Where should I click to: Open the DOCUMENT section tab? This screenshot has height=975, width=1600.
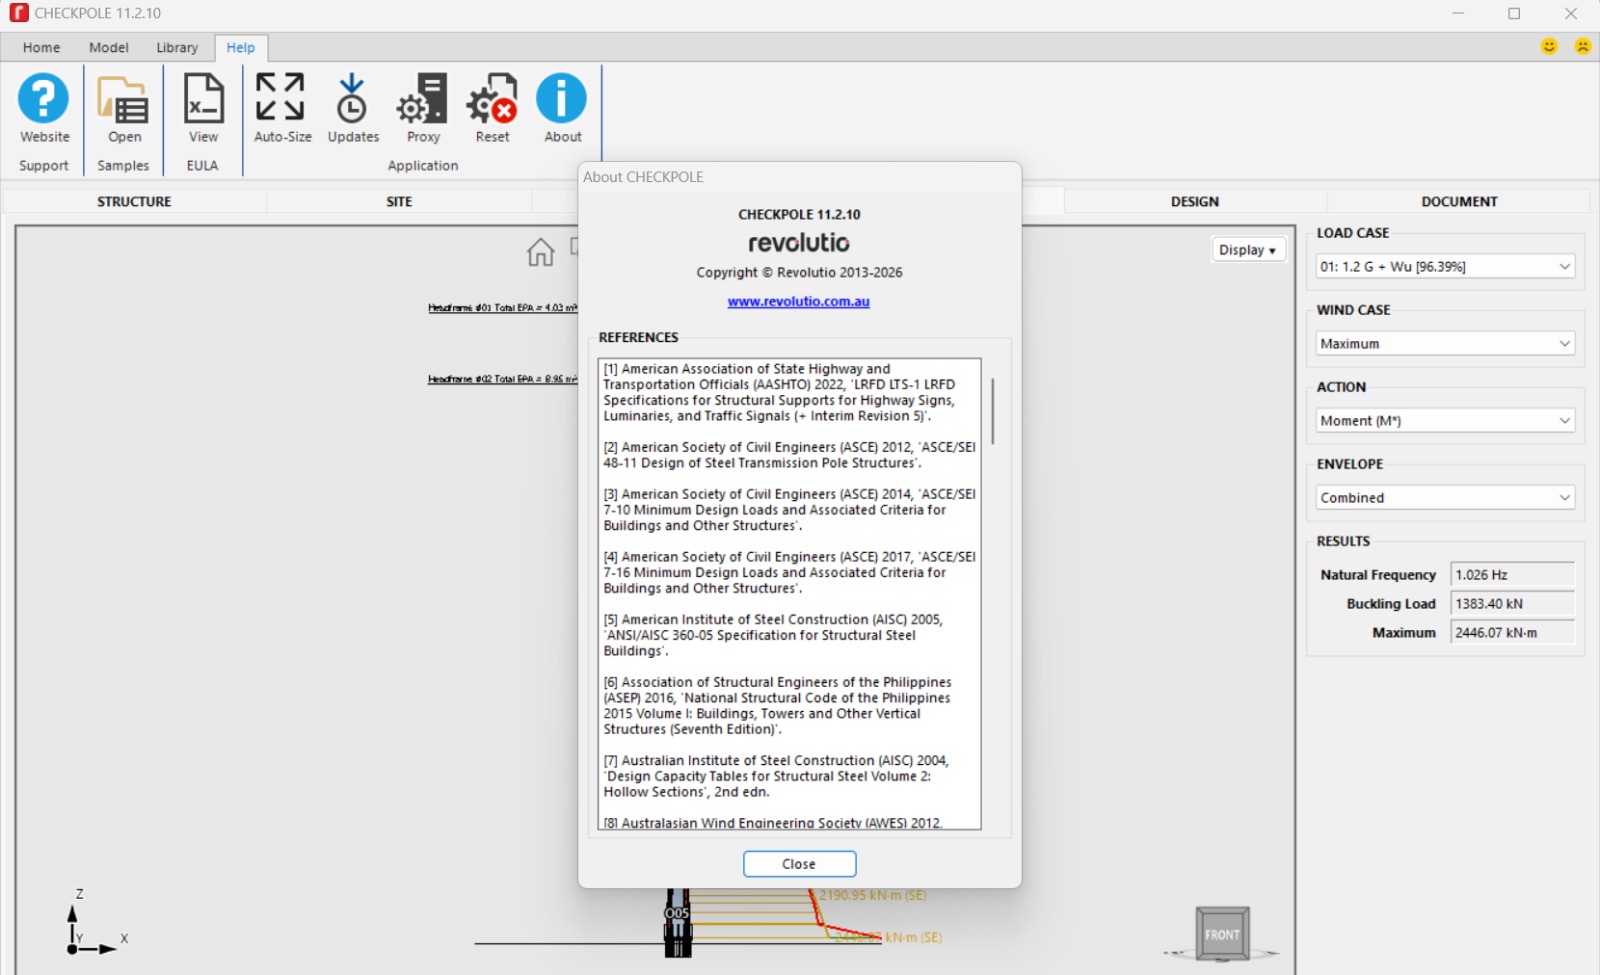(1459, 201)
